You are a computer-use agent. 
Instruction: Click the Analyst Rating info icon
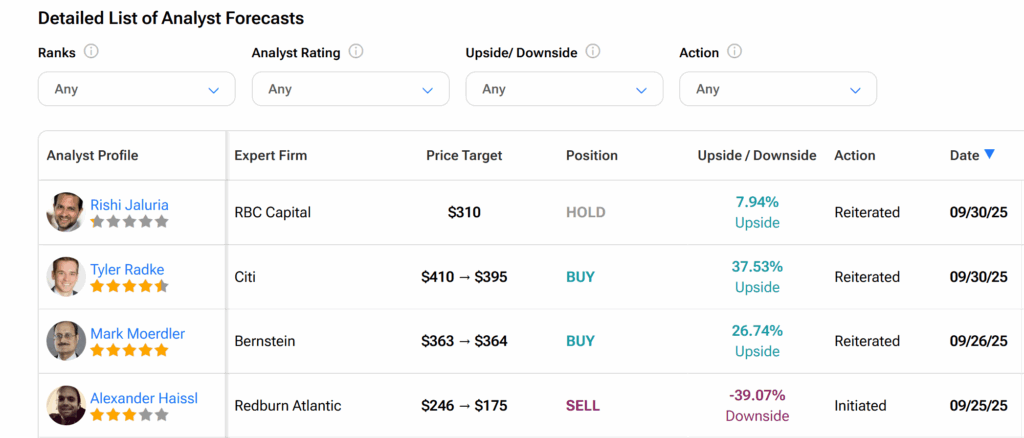tap(356, 52)
